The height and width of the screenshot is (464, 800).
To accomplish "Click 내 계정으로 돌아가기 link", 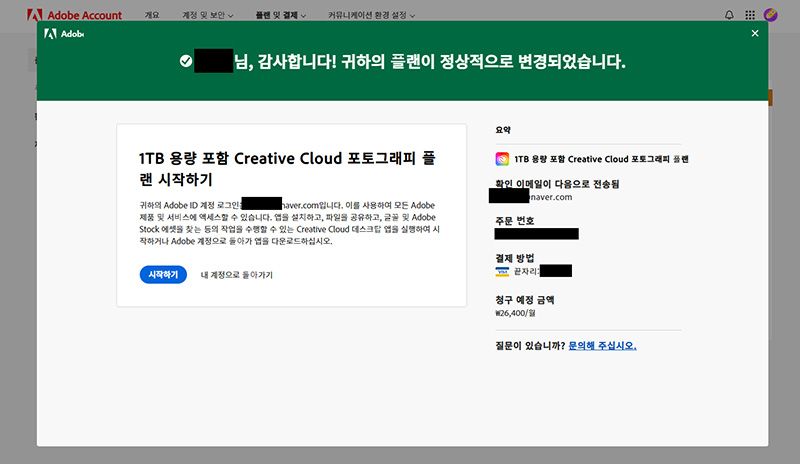I will click(x=237, y=275).
